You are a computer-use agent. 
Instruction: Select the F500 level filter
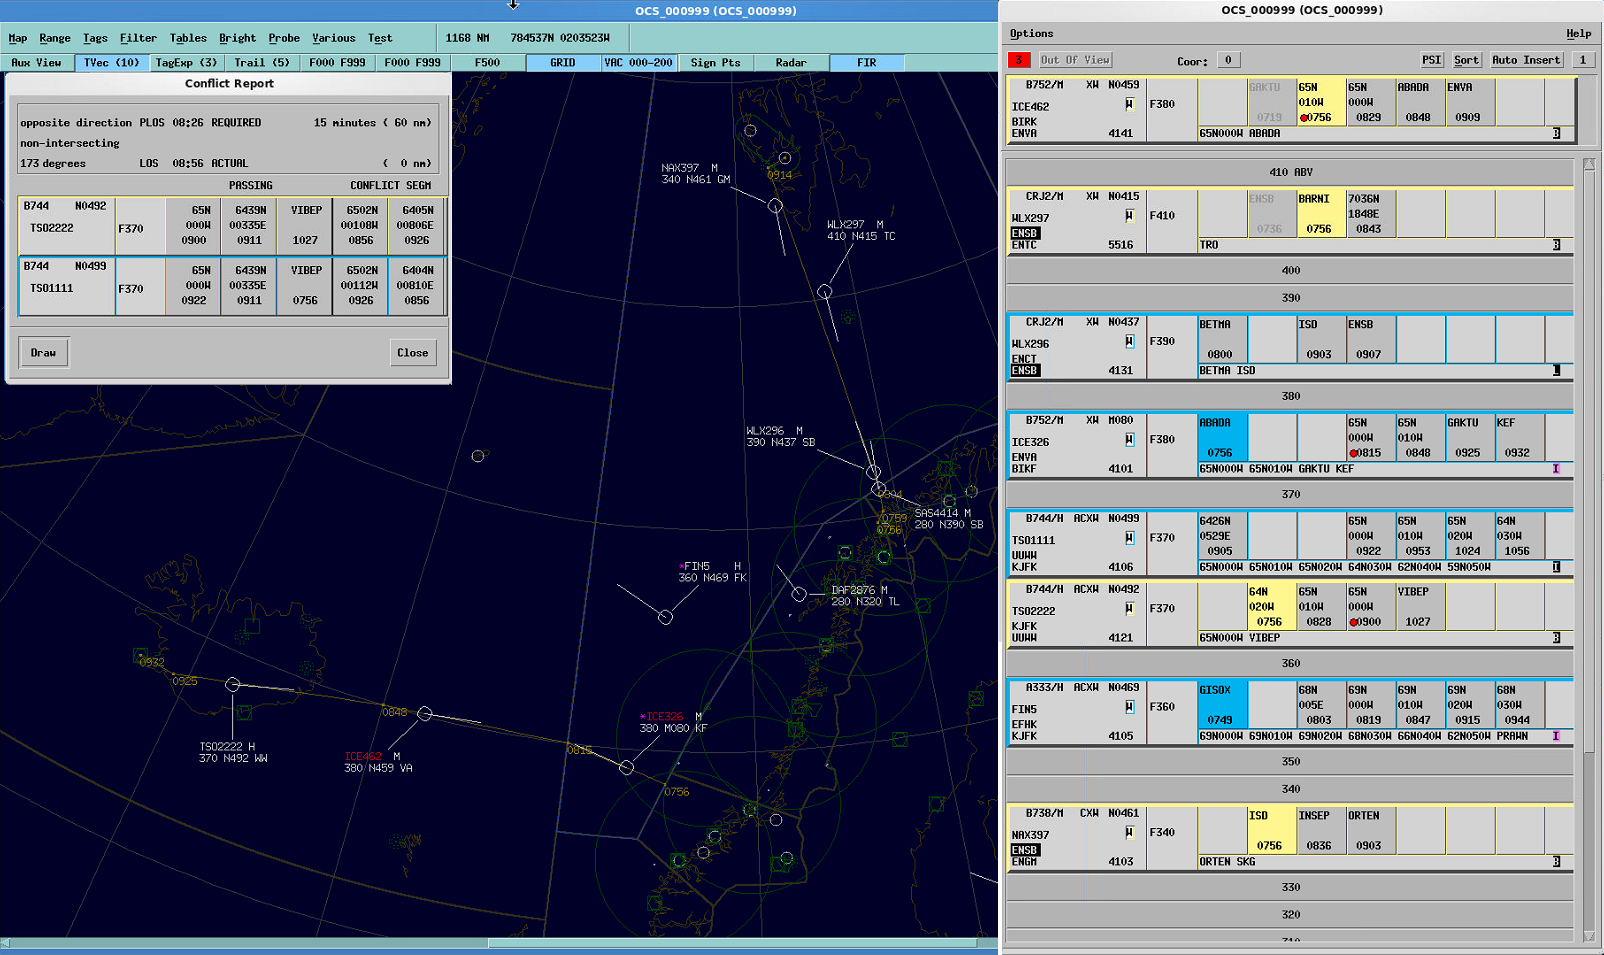tap(488, 62)
